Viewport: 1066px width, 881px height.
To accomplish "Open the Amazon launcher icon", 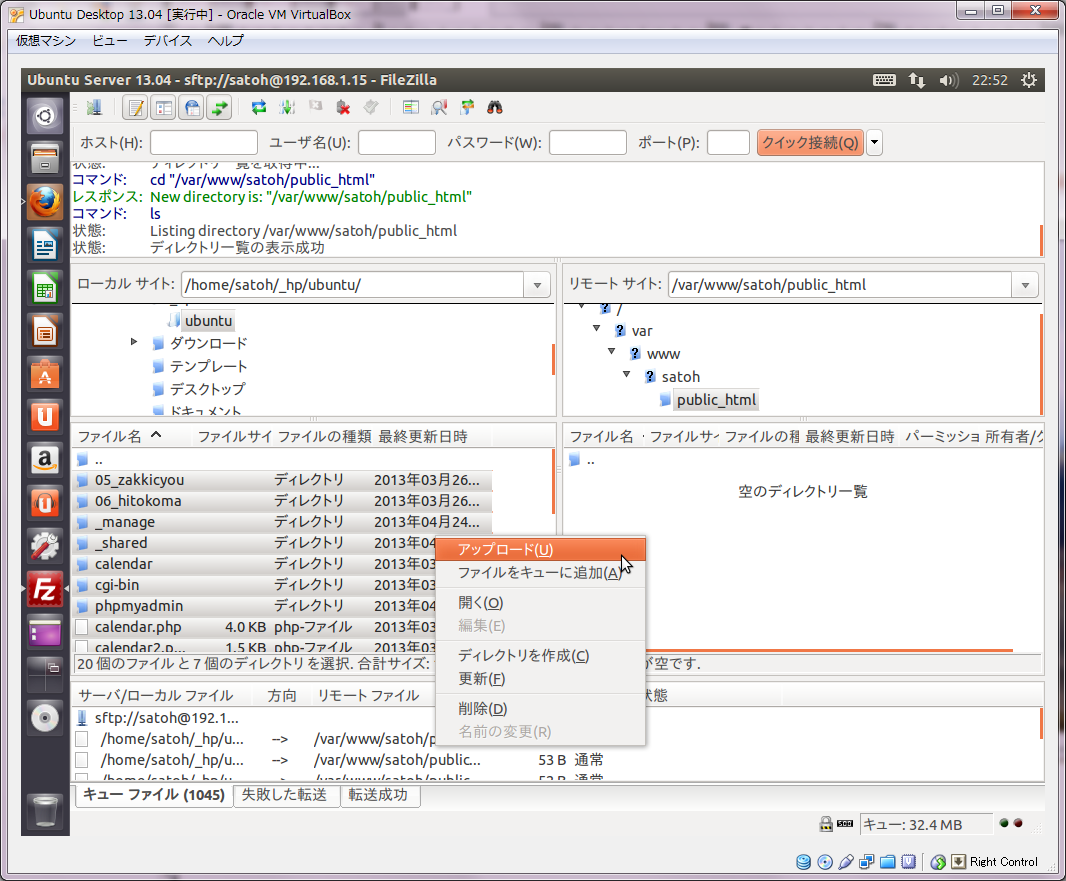I will pos(45,460).
